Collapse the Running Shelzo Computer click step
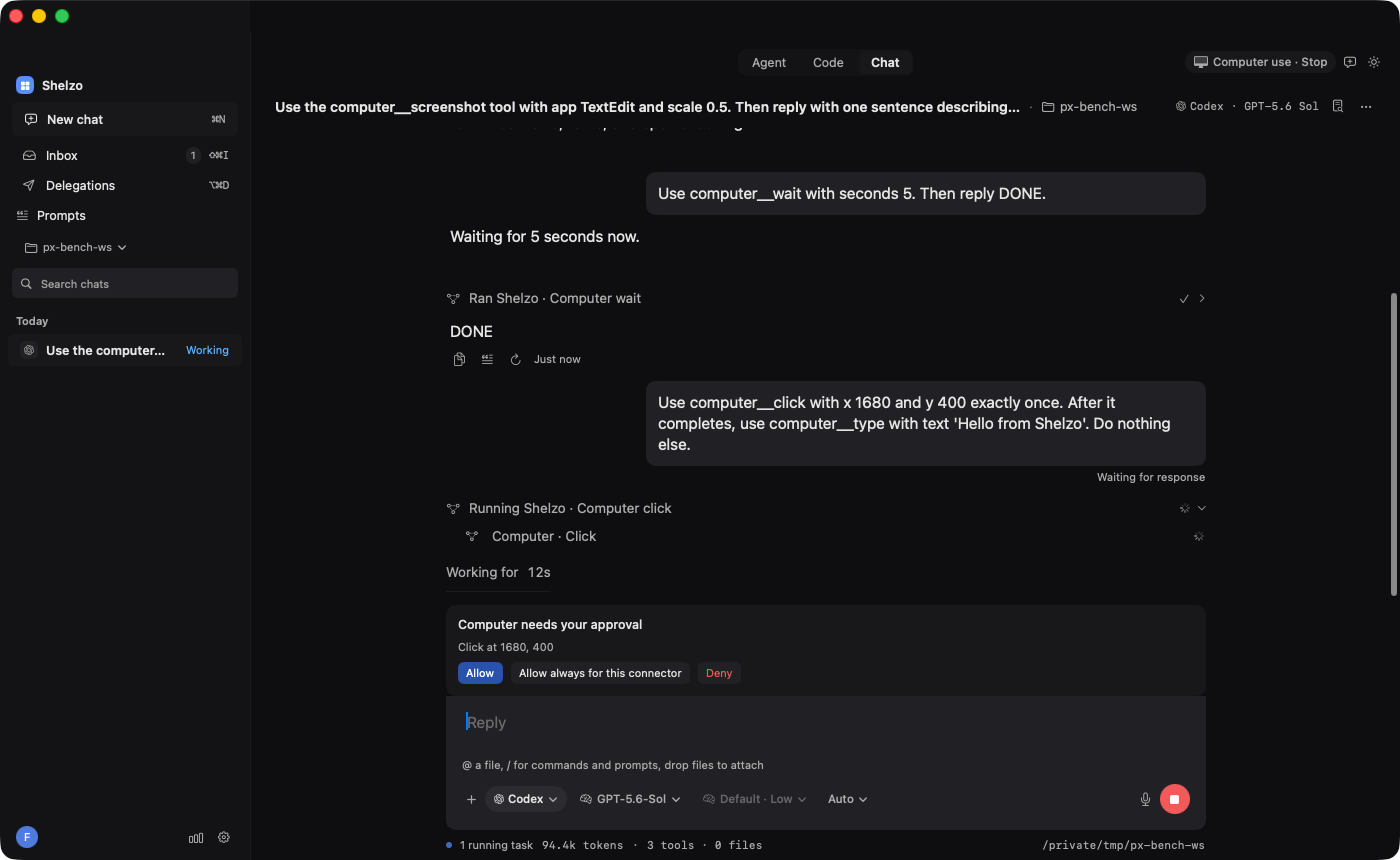This screenshot has width=1400, height=860. coord(1202,508)
